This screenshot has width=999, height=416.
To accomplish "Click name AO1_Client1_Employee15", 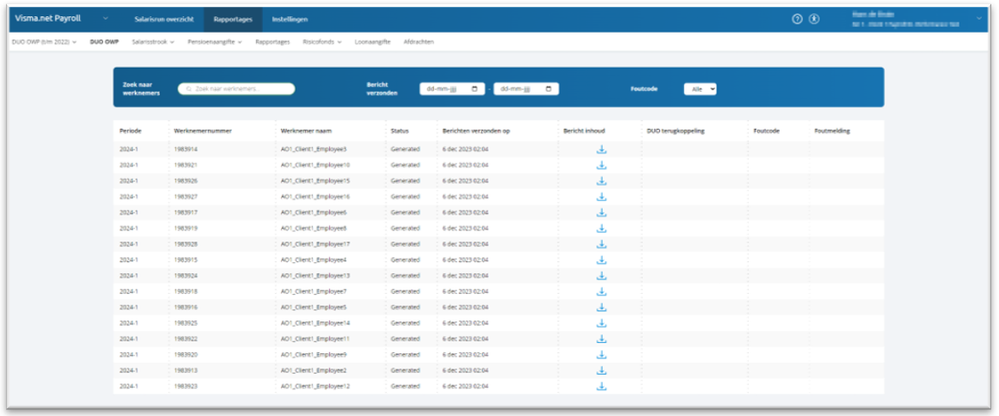I will click(x=315, y=181).
